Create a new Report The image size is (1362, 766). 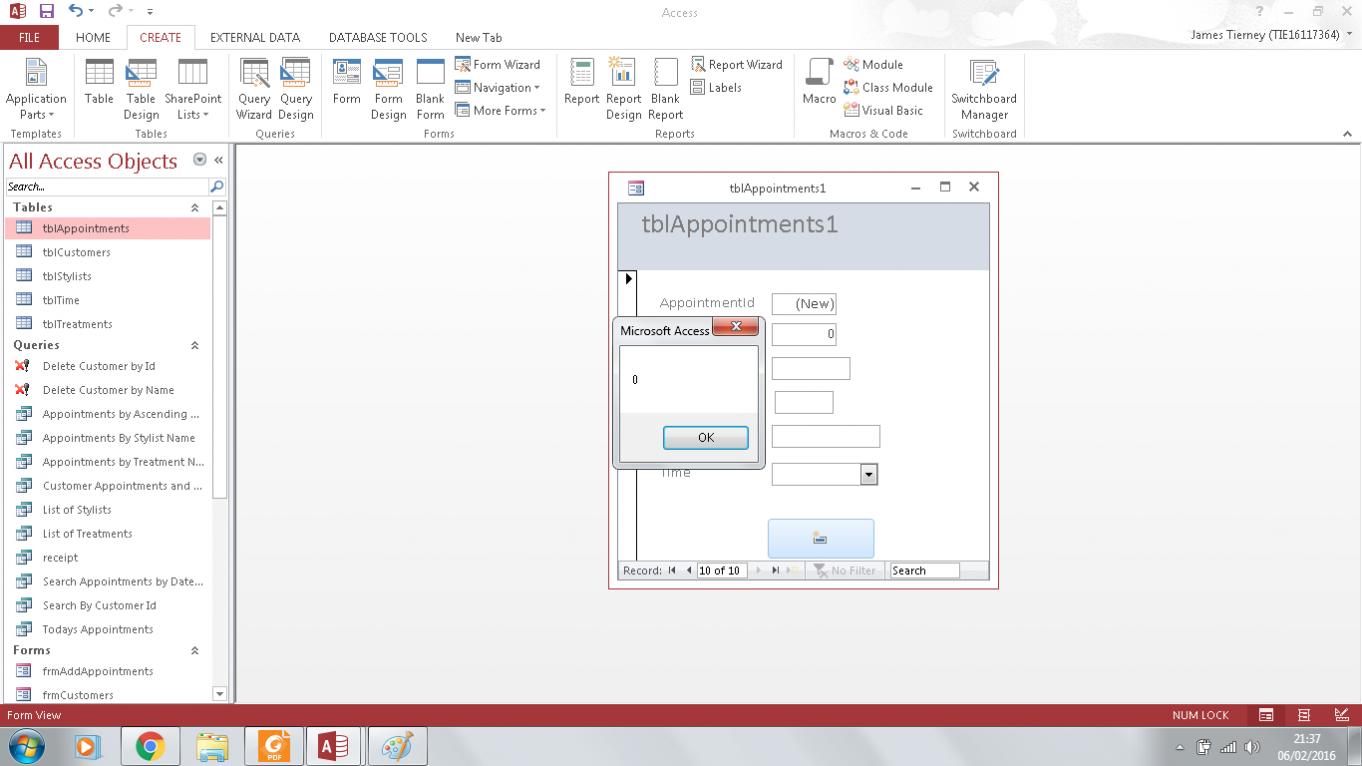pos(582,82)
